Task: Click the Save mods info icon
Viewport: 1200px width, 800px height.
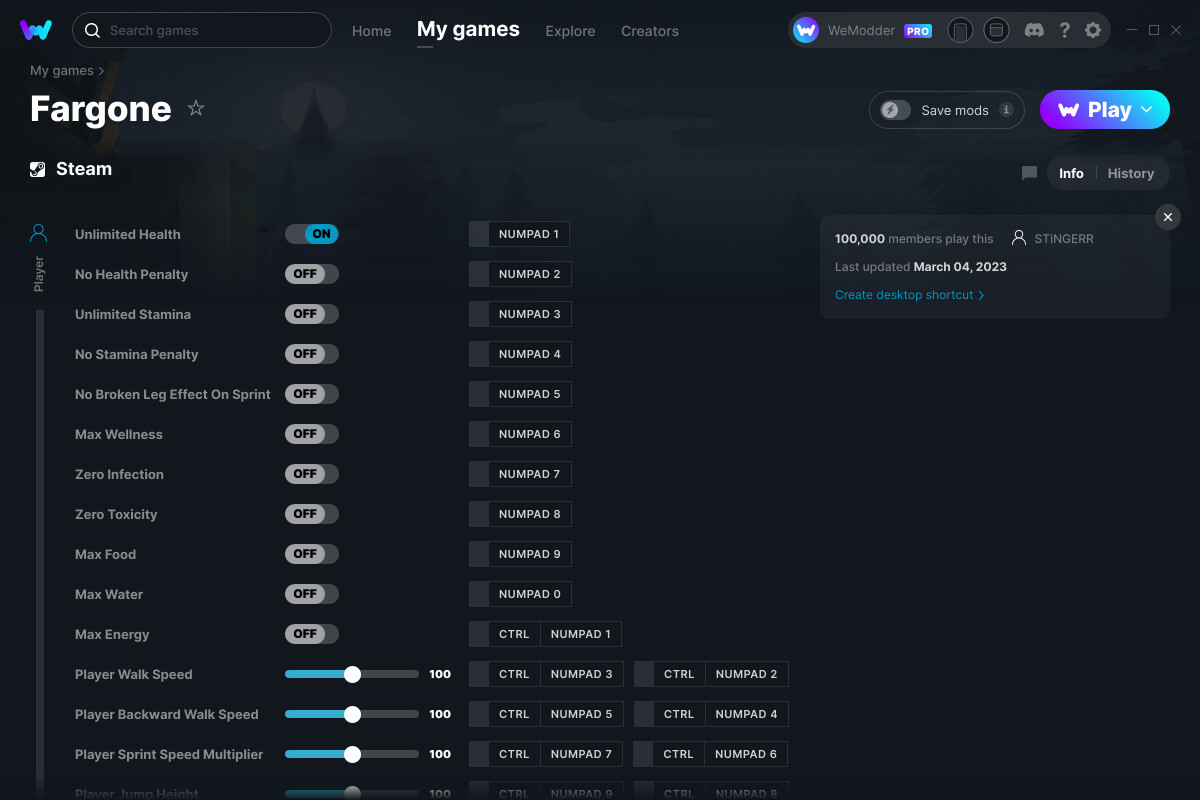Action: (x=1007, y=110)
